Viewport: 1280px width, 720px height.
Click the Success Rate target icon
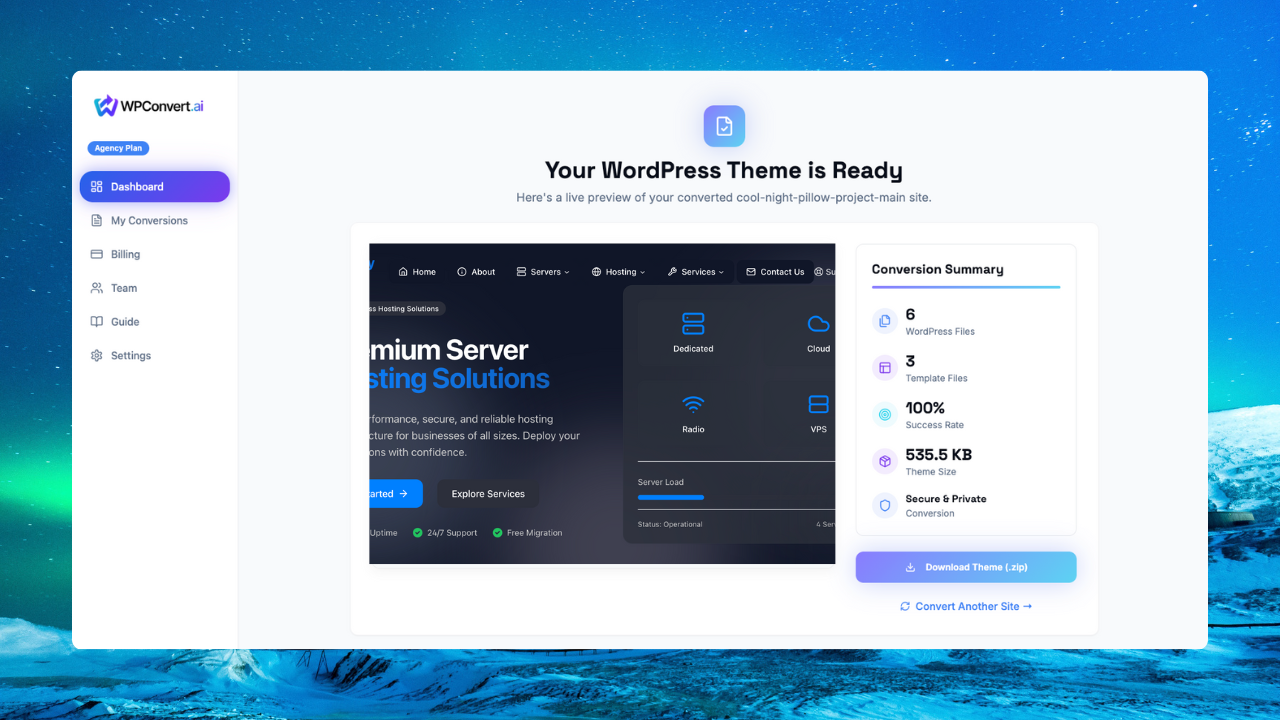coord(885,415)
